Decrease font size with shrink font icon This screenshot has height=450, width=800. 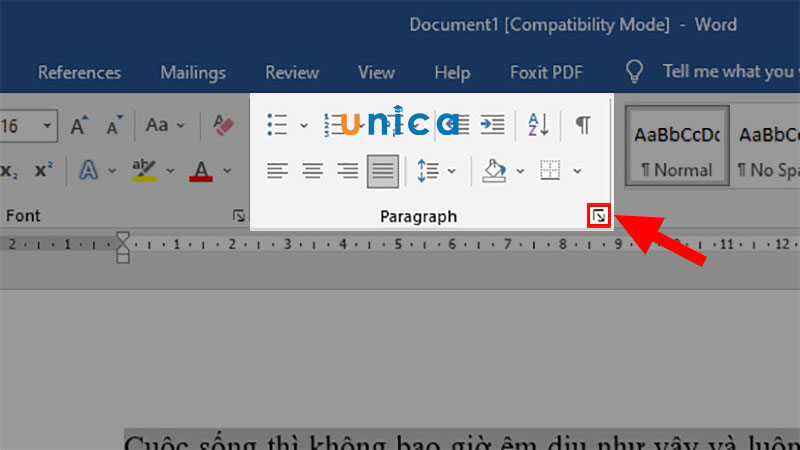114,125
